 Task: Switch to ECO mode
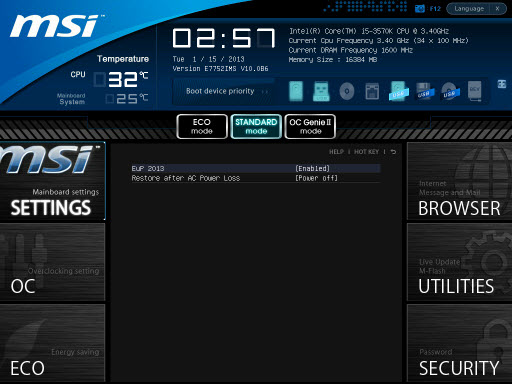tap(202, 126)
